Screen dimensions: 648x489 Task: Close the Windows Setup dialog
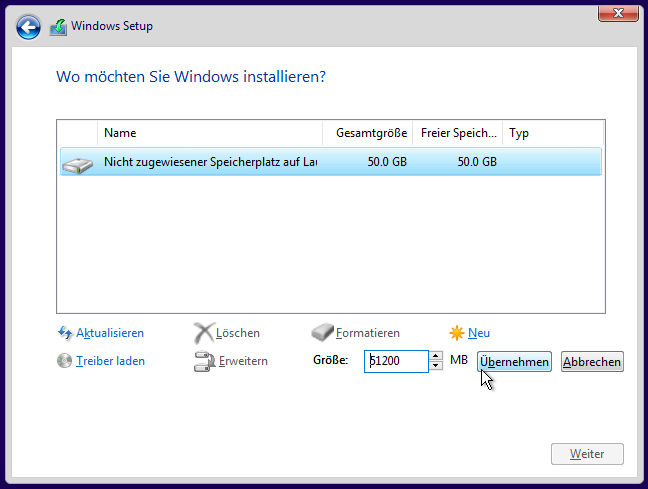618,13
